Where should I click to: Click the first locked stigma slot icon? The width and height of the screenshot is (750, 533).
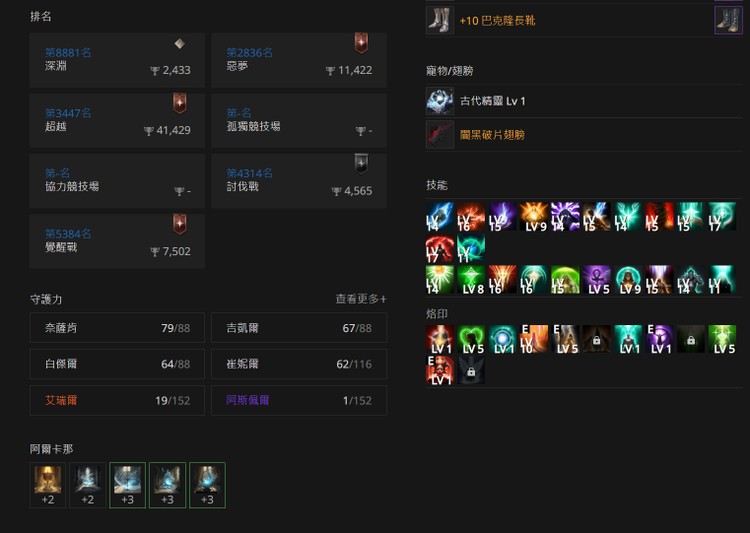pyautogui.click(x=596, y=339)
